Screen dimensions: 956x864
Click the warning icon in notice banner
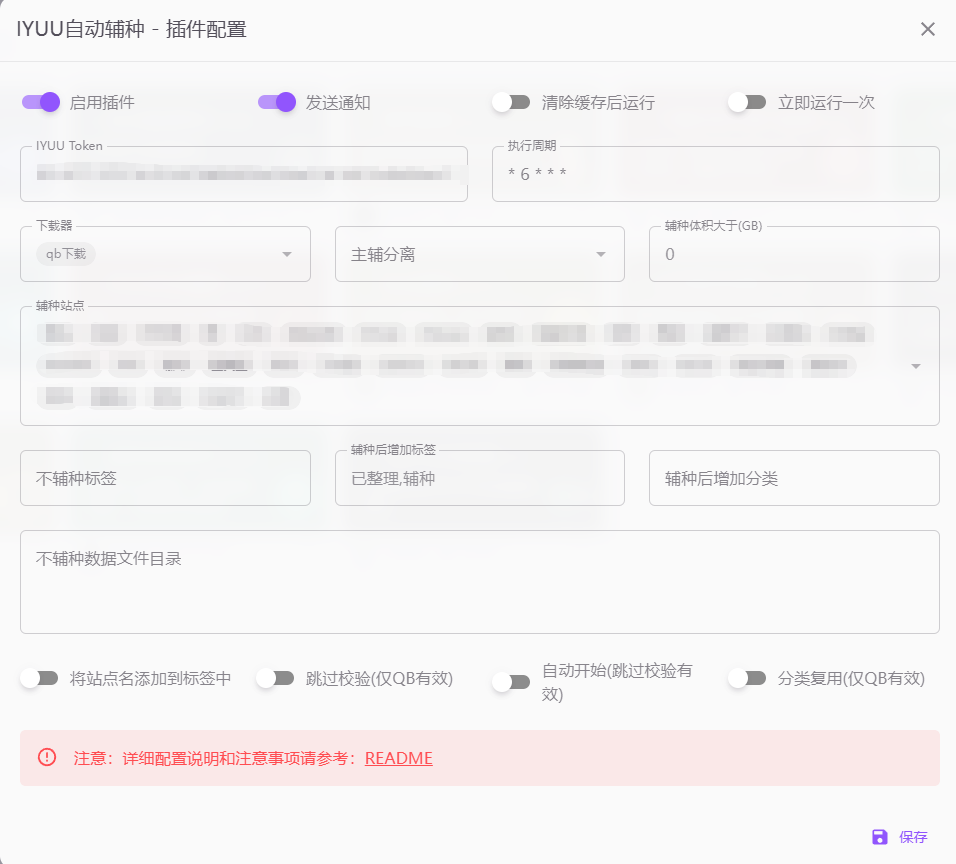pyautogui.click(x=47, y=757)
